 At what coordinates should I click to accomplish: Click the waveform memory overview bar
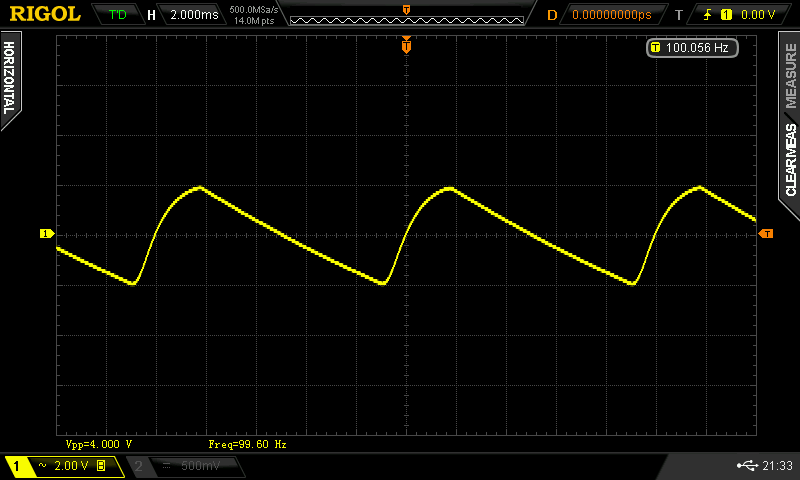pos(405,17)
